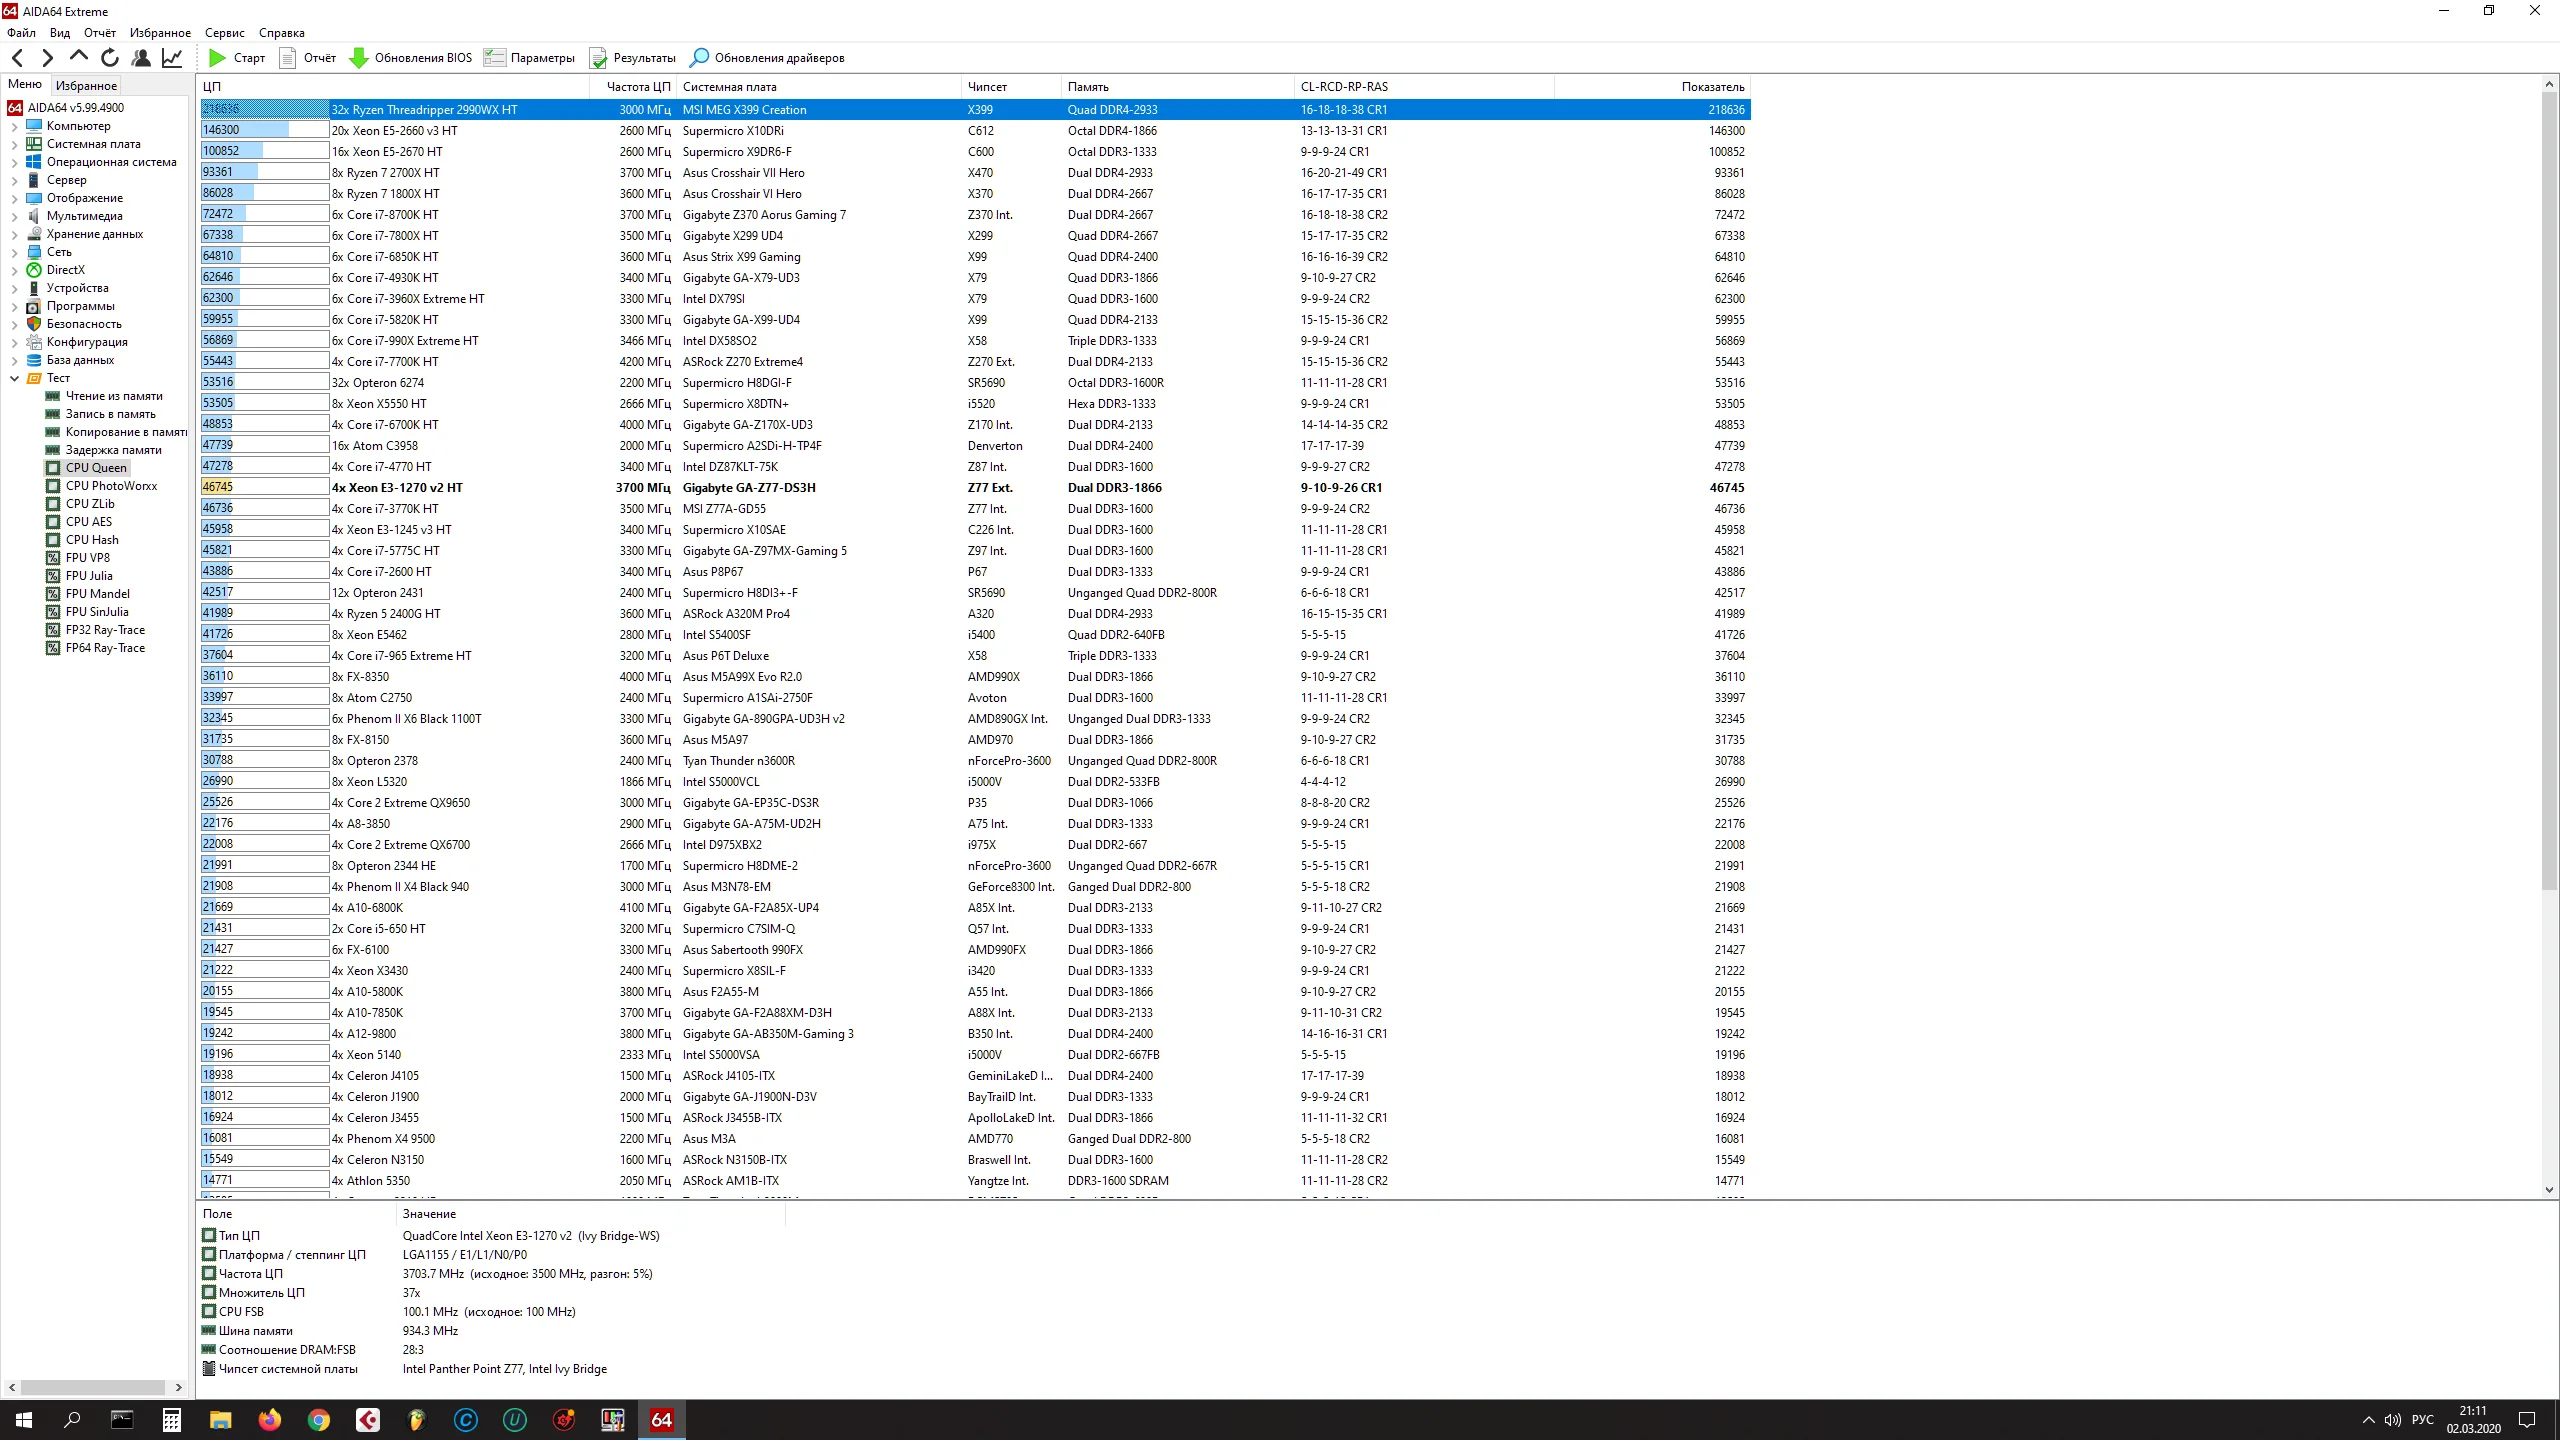Screen dimensions: 2560x1440
Task: Click the driver updates magnifier icon
Action: tap(700, 58)
